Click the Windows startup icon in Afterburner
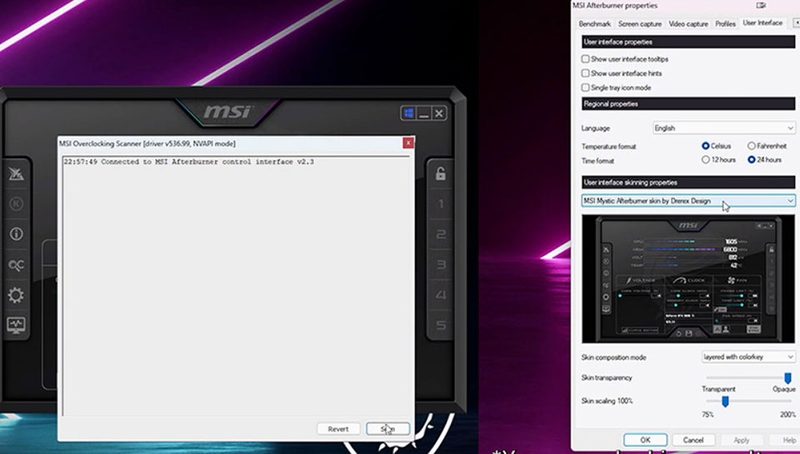Viewport: 800px width, 454px height. coord(409,113)
